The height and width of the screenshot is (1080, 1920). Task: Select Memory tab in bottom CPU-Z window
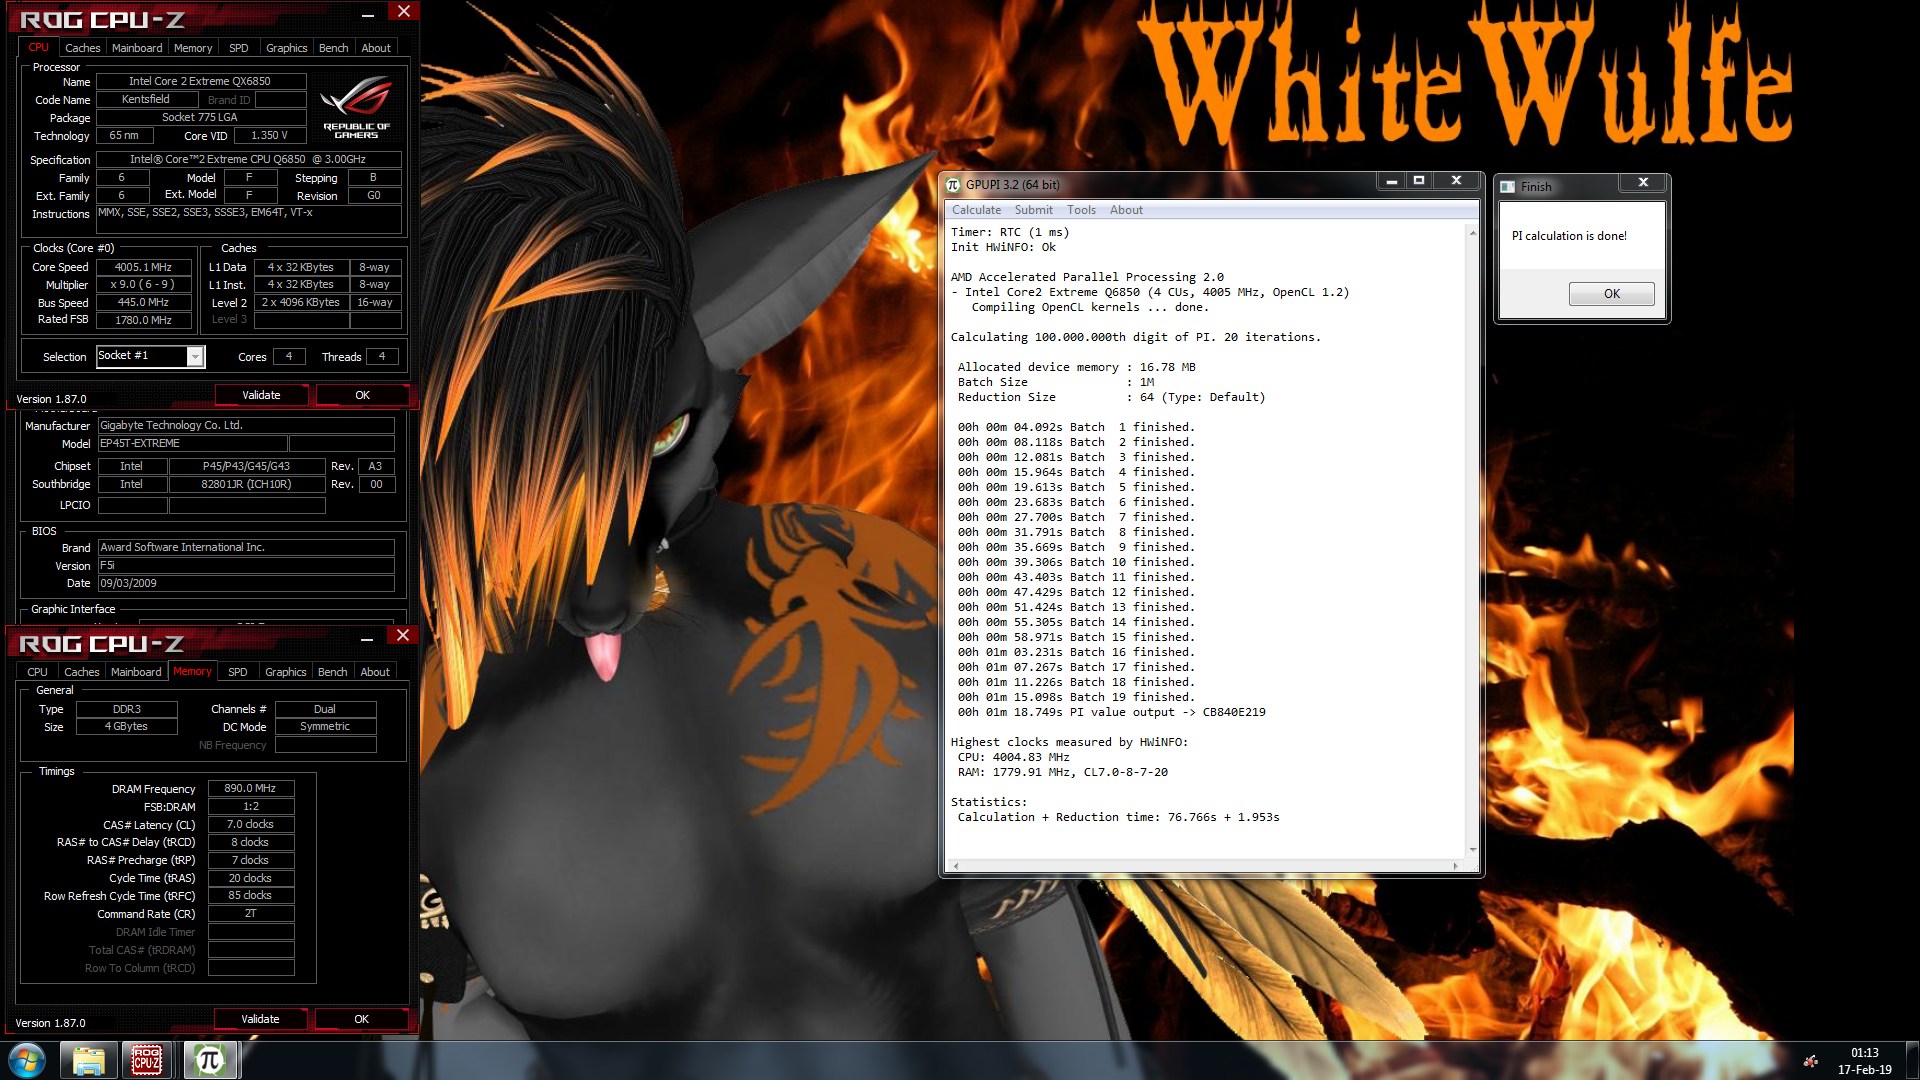(192, 671)
